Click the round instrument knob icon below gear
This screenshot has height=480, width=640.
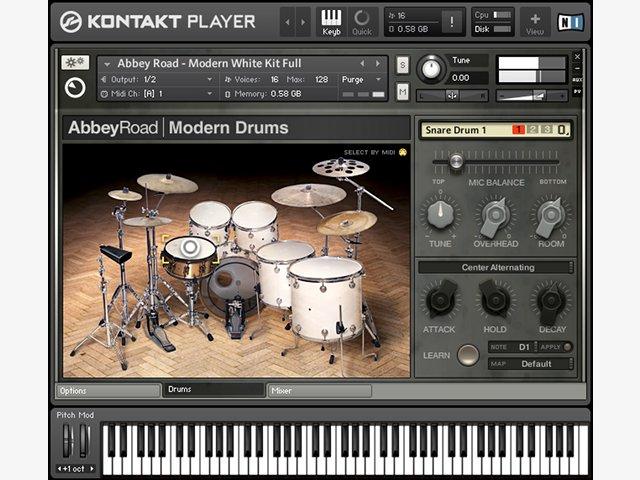[75, 87]
